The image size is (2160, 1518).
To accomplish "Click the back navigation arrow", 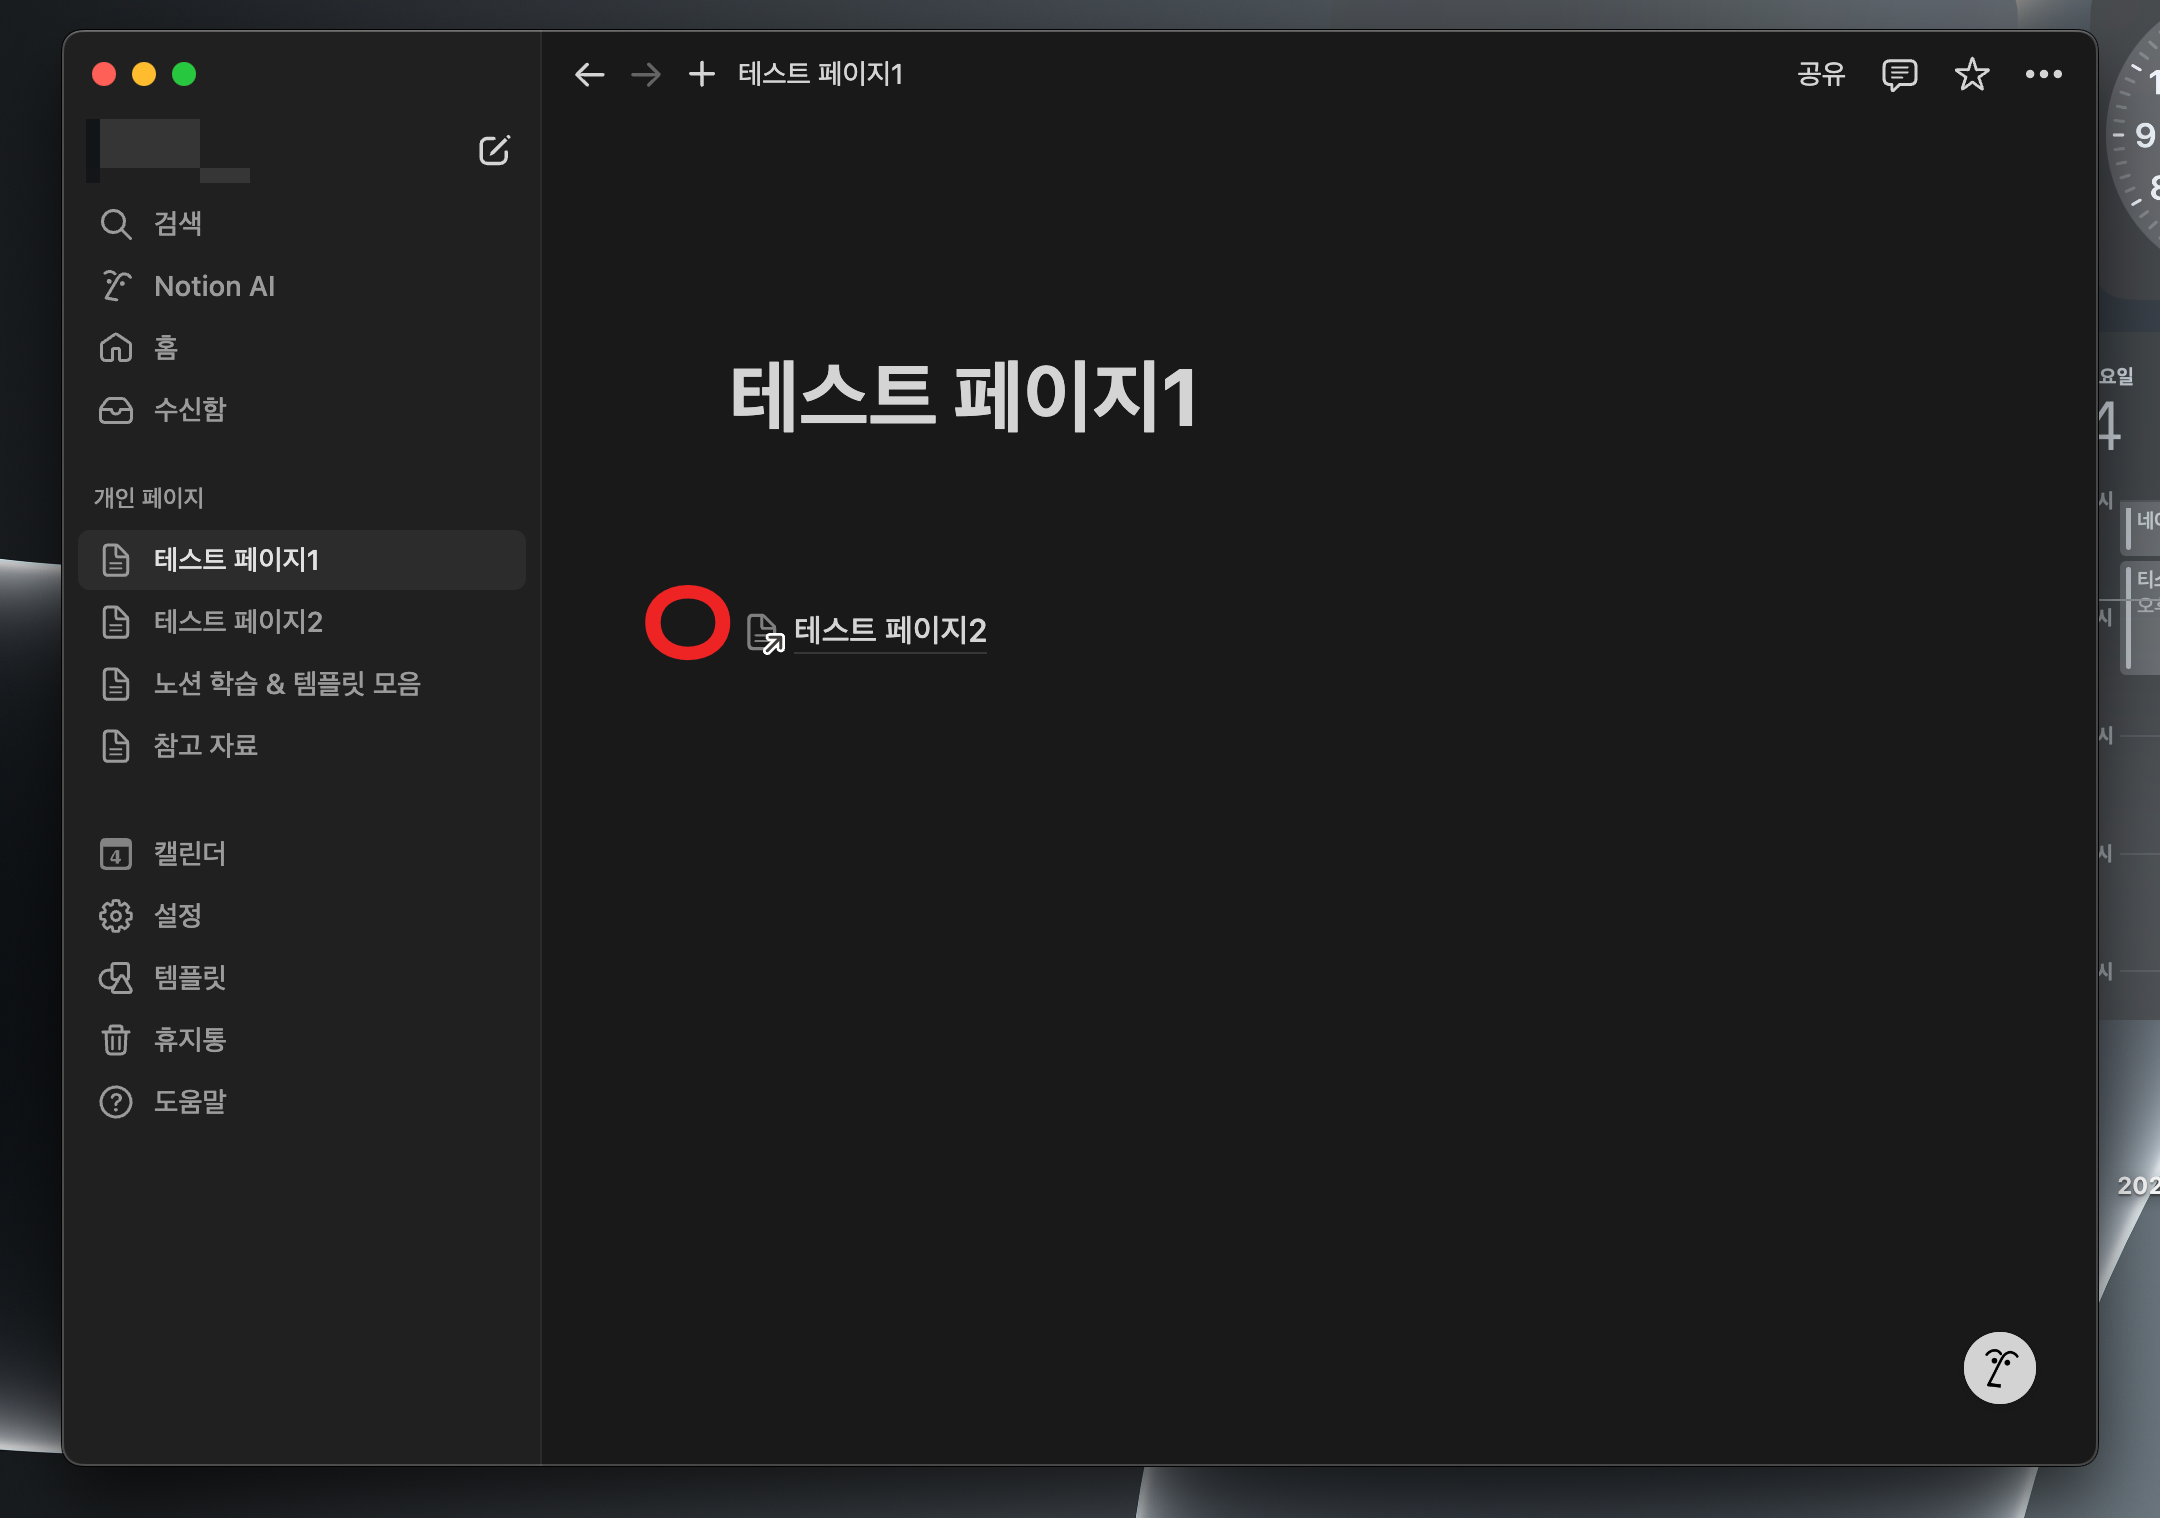I will point(589,74).
